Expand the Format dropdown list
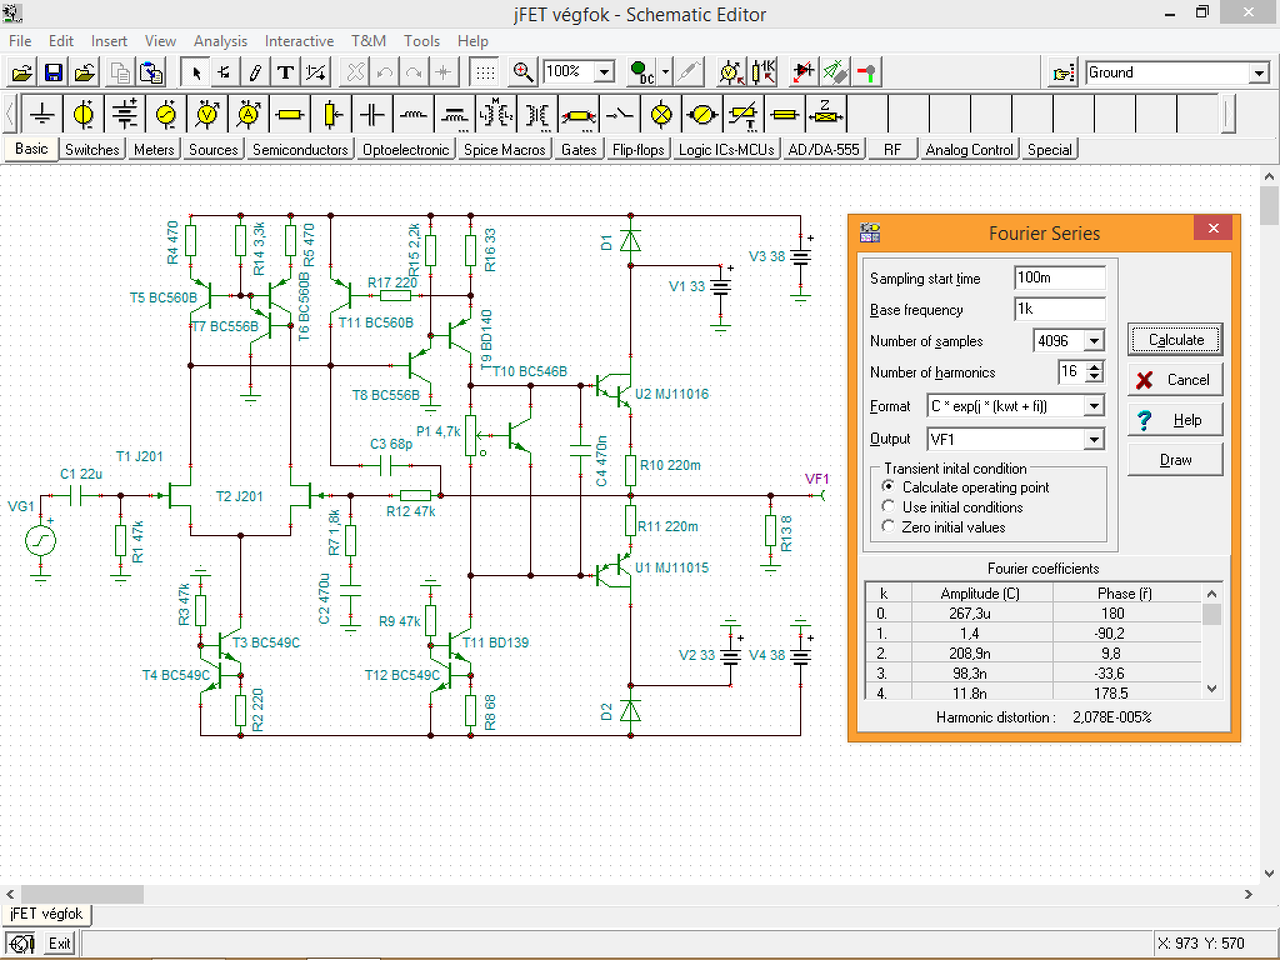 [x=1094, y=406]
